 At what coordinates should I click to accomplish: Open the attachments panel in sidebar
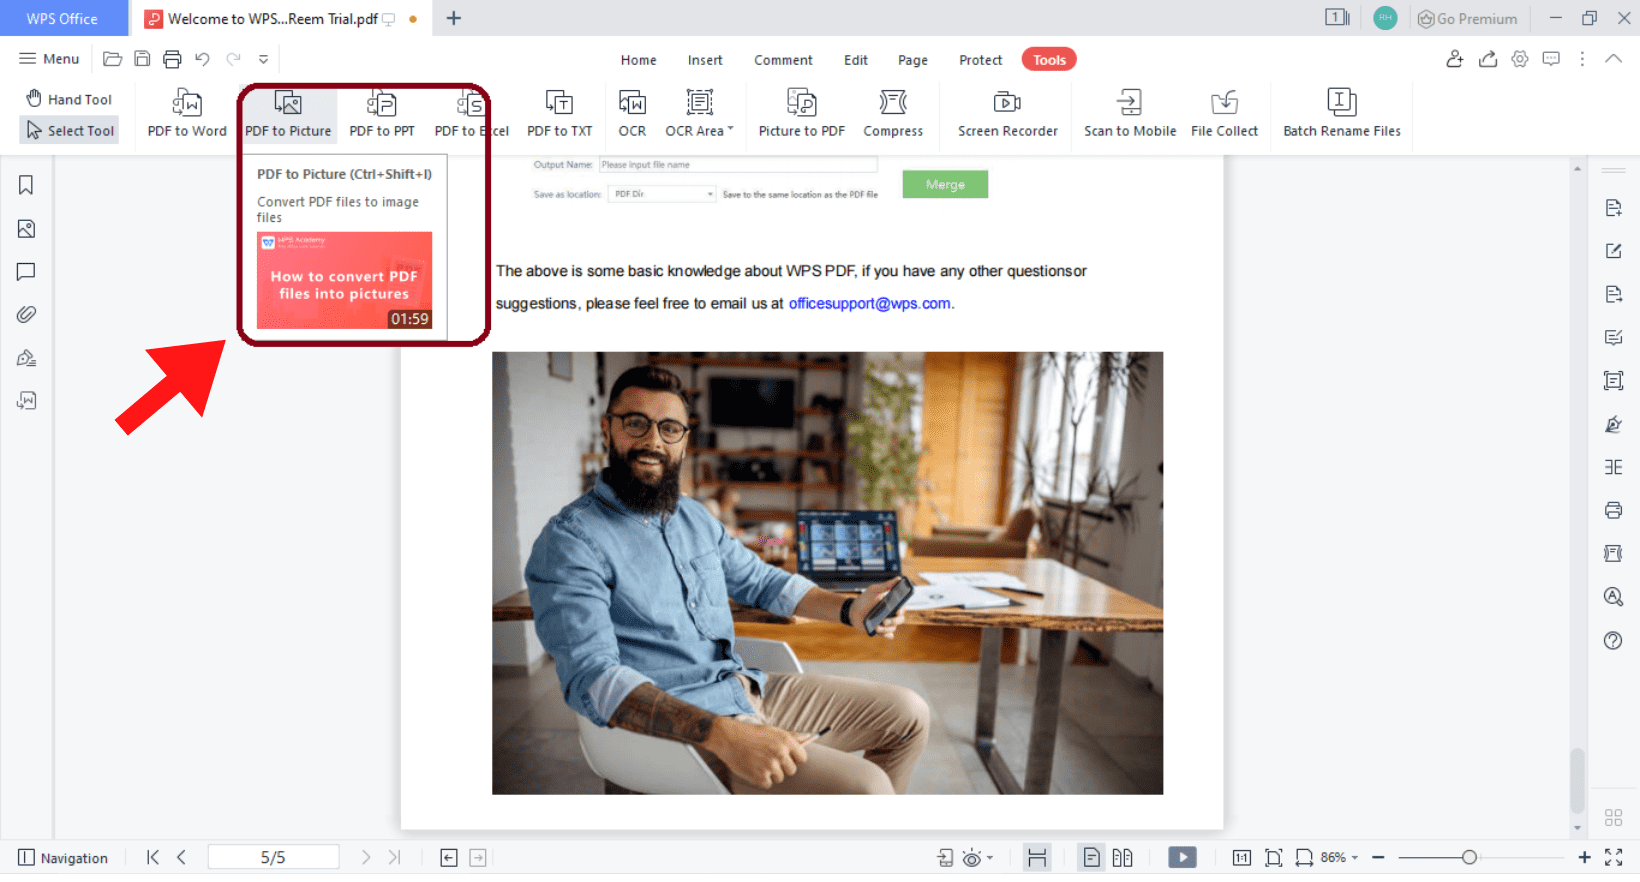pyautogui.click(x=26, y=314)
